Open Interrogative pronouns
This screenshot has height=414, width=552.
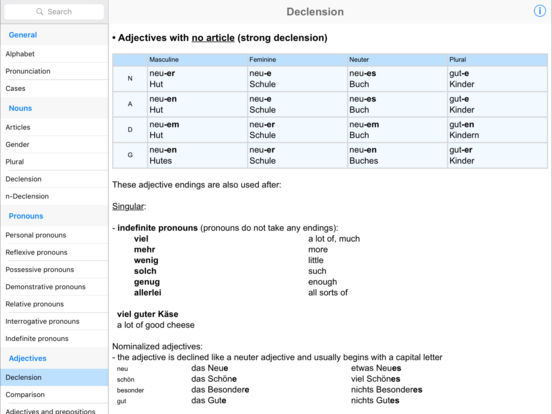coord(54,321)
